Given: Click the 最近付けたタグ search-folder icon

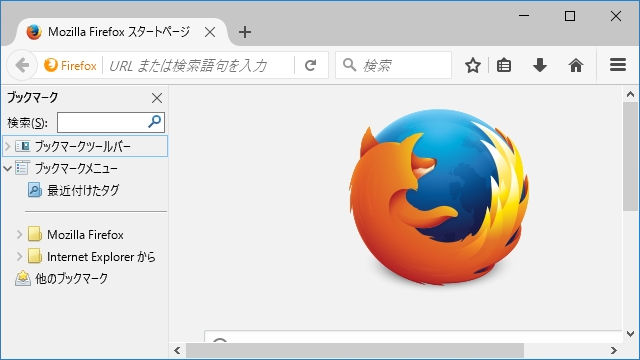Looking at the screenshot, I should [35, 190].
